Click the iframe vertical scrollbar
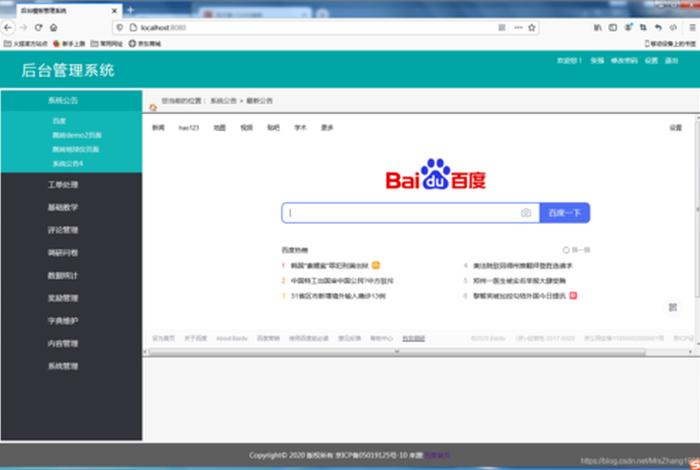The image size is (700, 470). (x=697, y=208)
